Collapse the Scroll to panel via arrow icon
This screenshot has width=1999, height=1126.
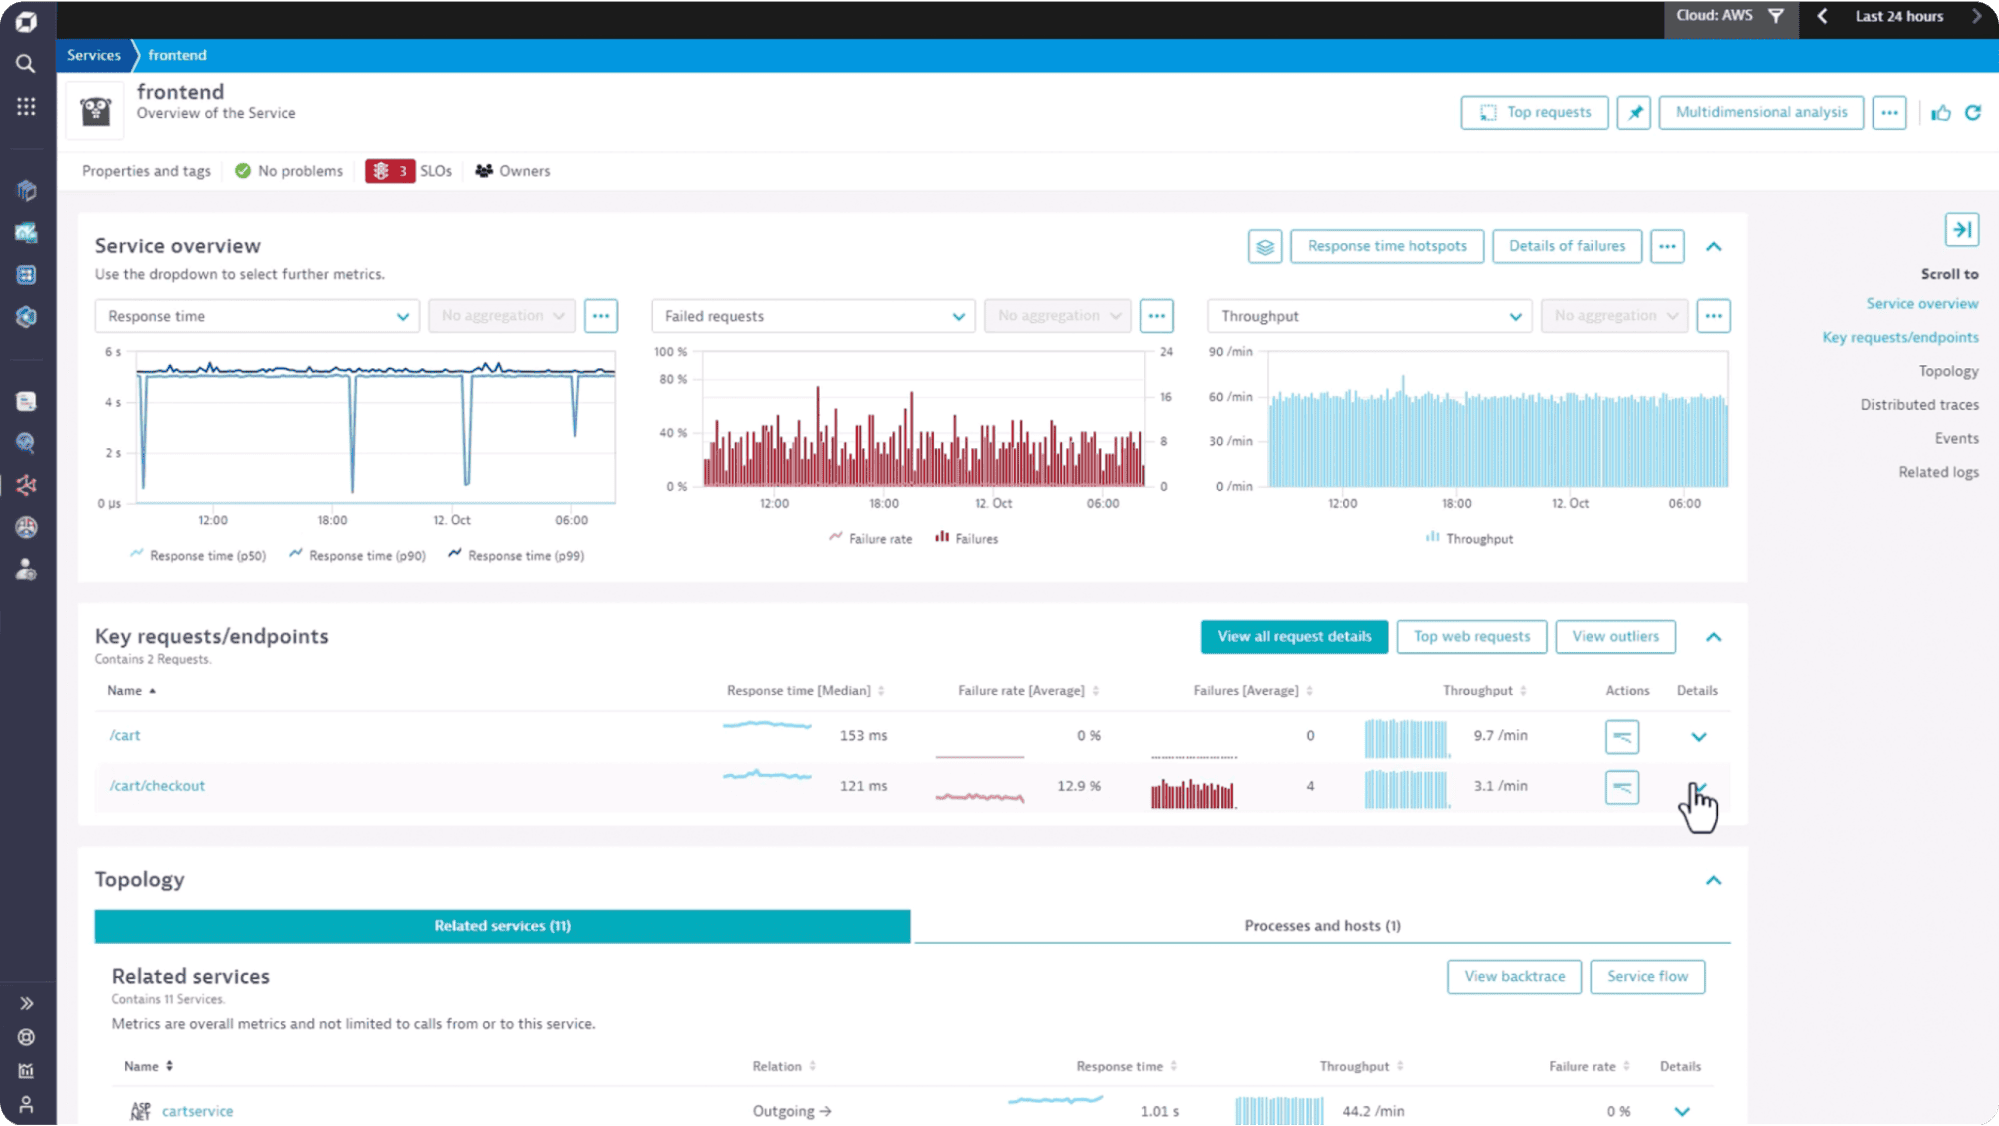click(x=1962, y=229)
